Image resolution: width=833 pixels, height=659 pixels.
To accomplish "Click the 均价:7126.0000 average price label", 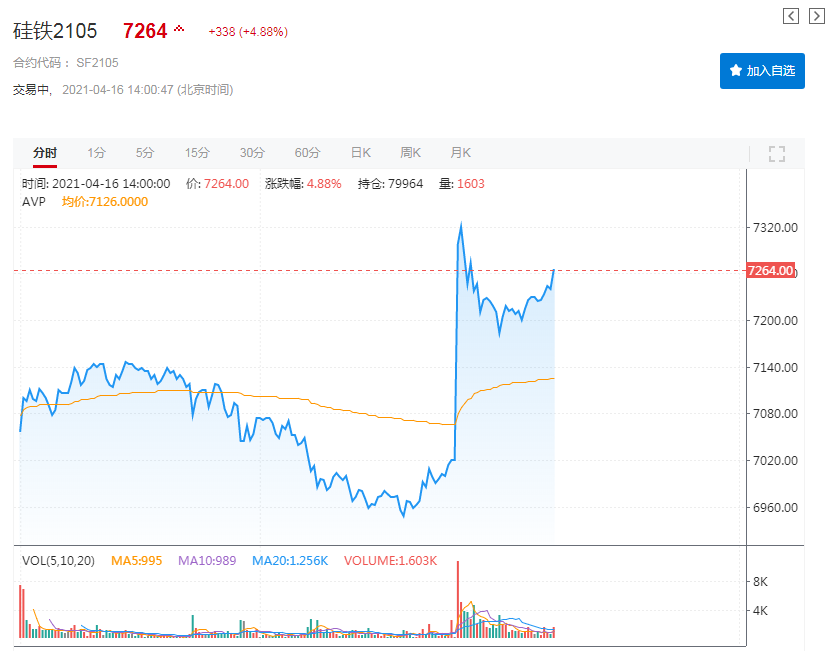I will click(x=105, y=201).
